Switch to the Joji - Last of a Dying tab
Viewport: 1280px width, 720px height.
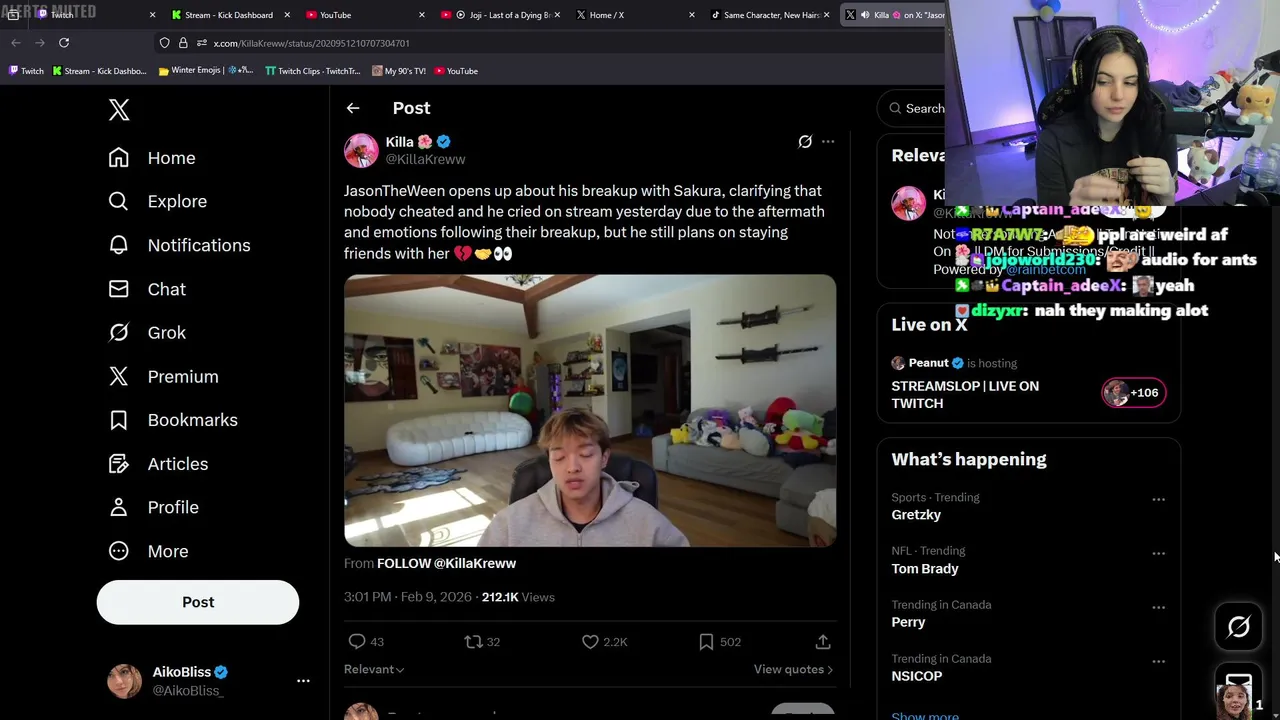point(500,15)
